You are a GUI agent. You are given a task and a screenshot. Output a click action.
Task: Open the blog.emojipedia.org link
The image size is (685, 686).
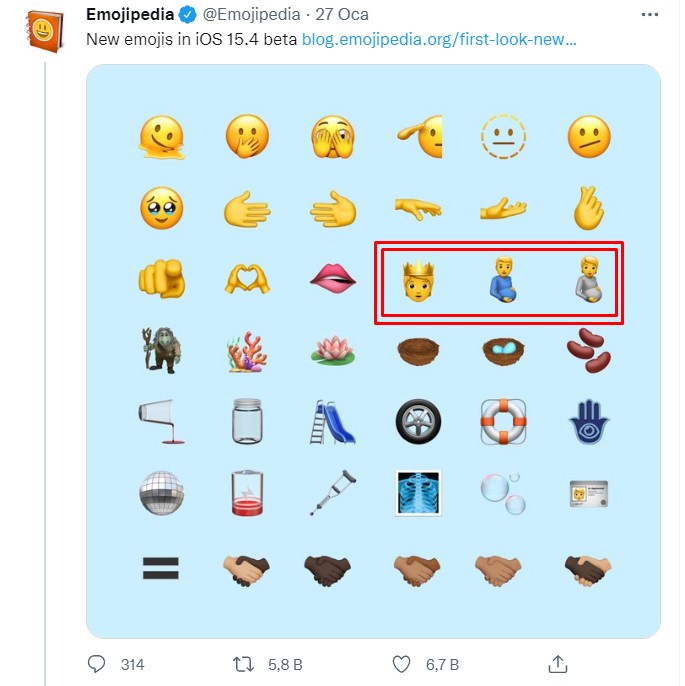point(440,40)
